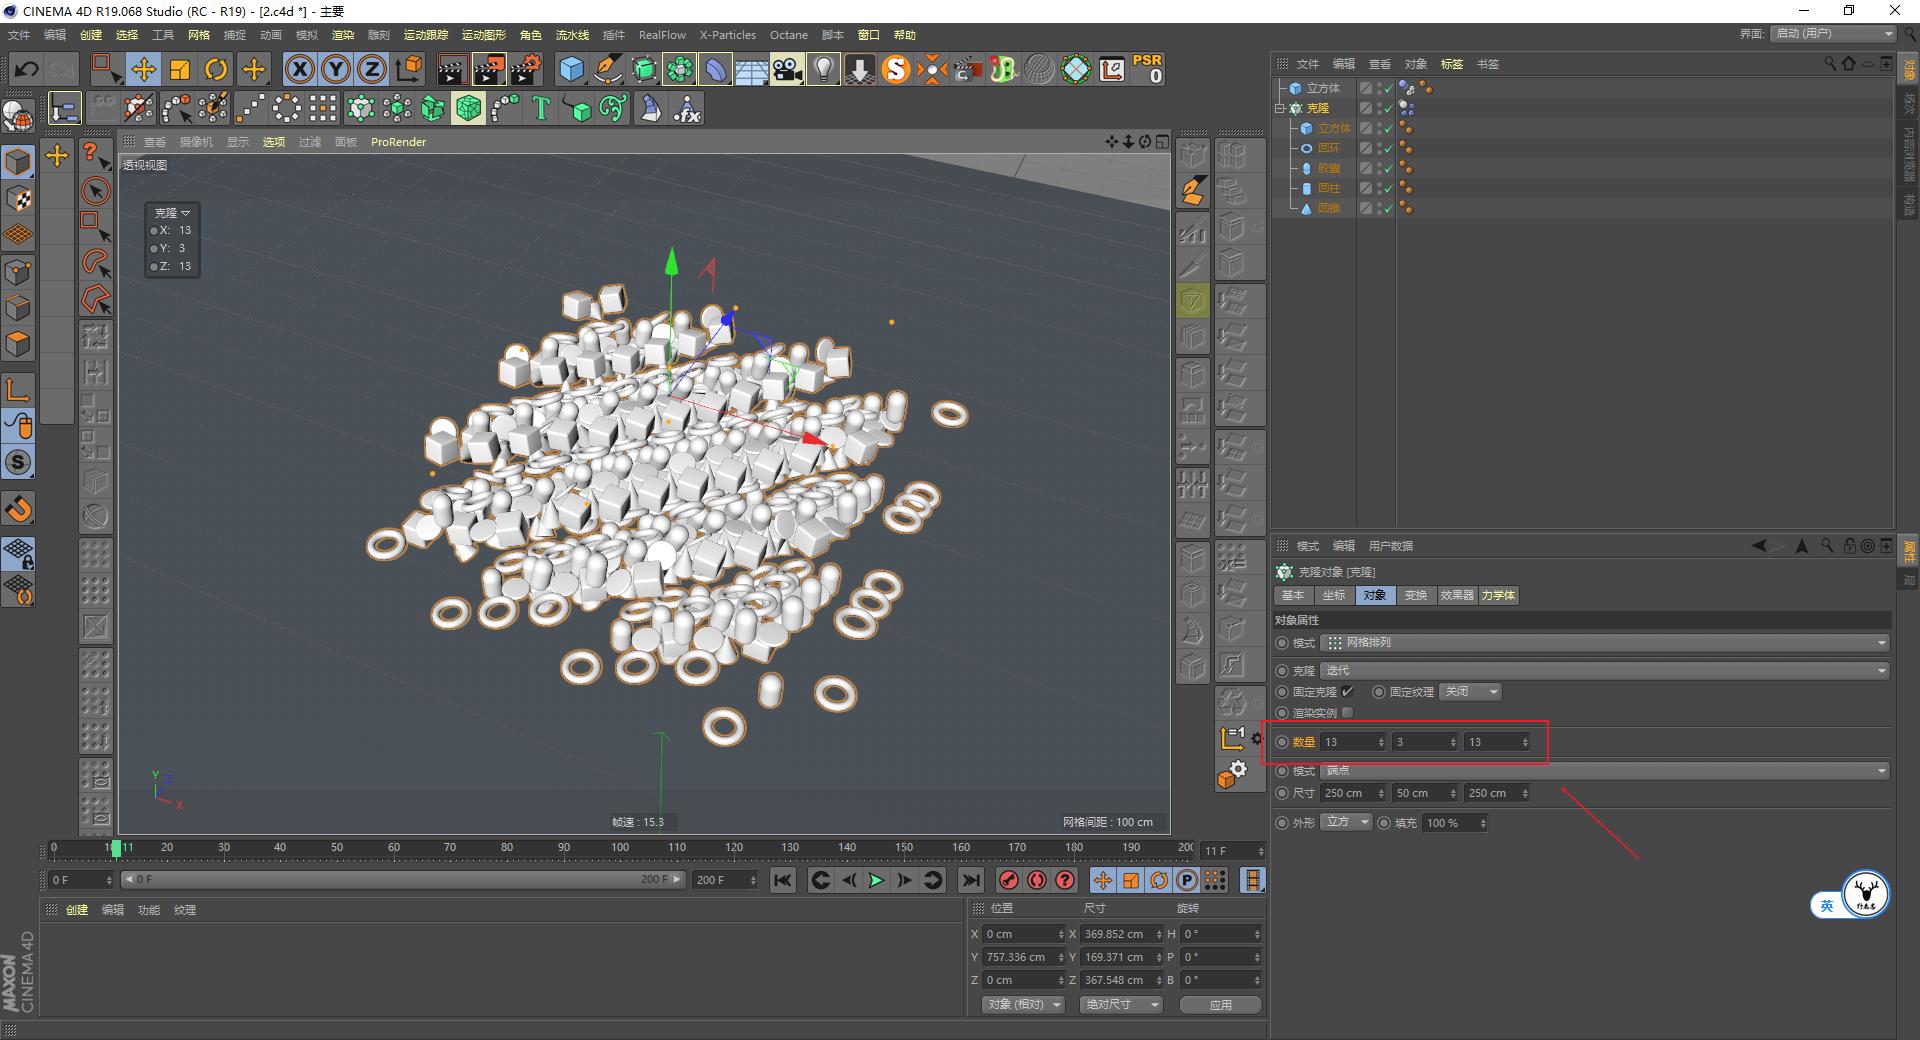Enable the 渲染实例 checkbox
This screenshot has width=1920, height=1040.
[1347, 712]
